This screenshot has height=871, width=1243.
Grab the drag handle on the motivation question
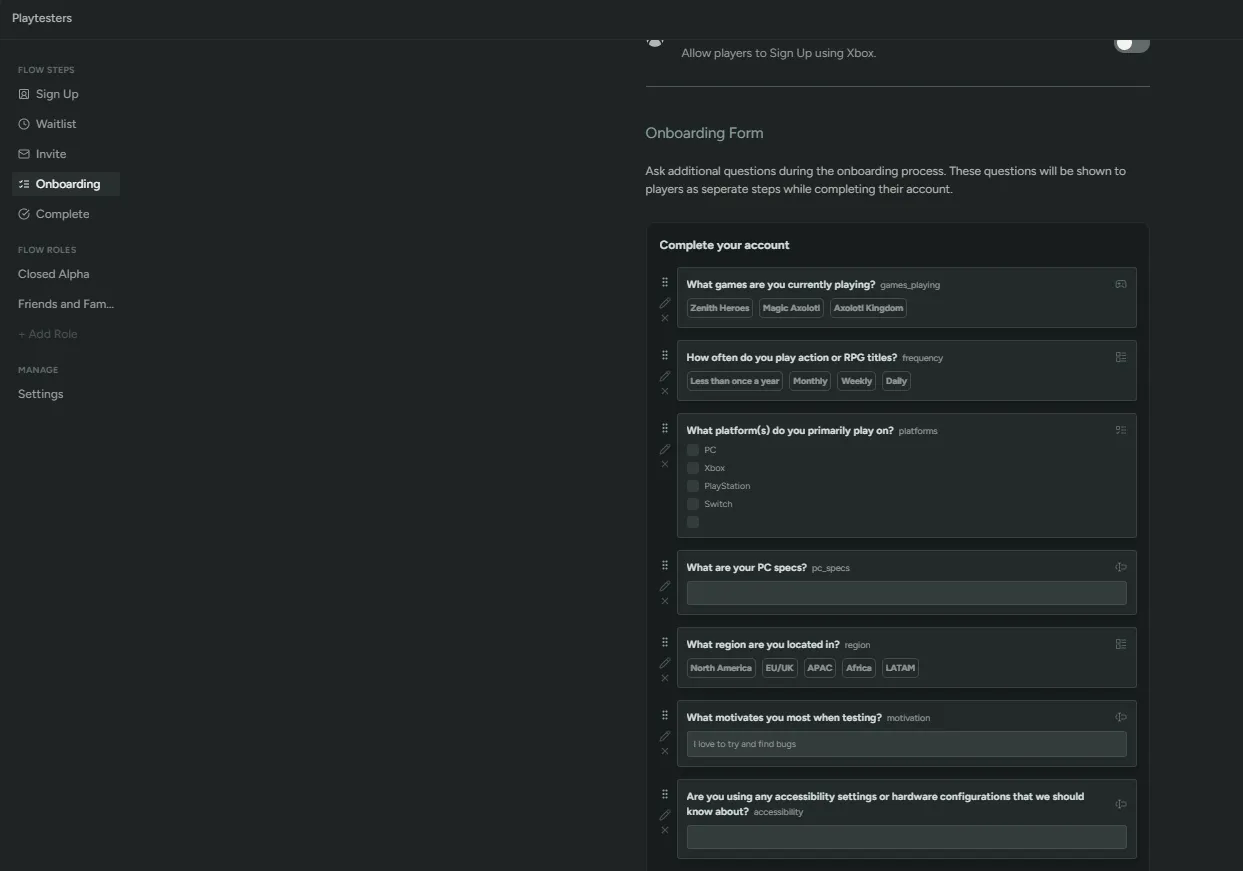[664, 714]
